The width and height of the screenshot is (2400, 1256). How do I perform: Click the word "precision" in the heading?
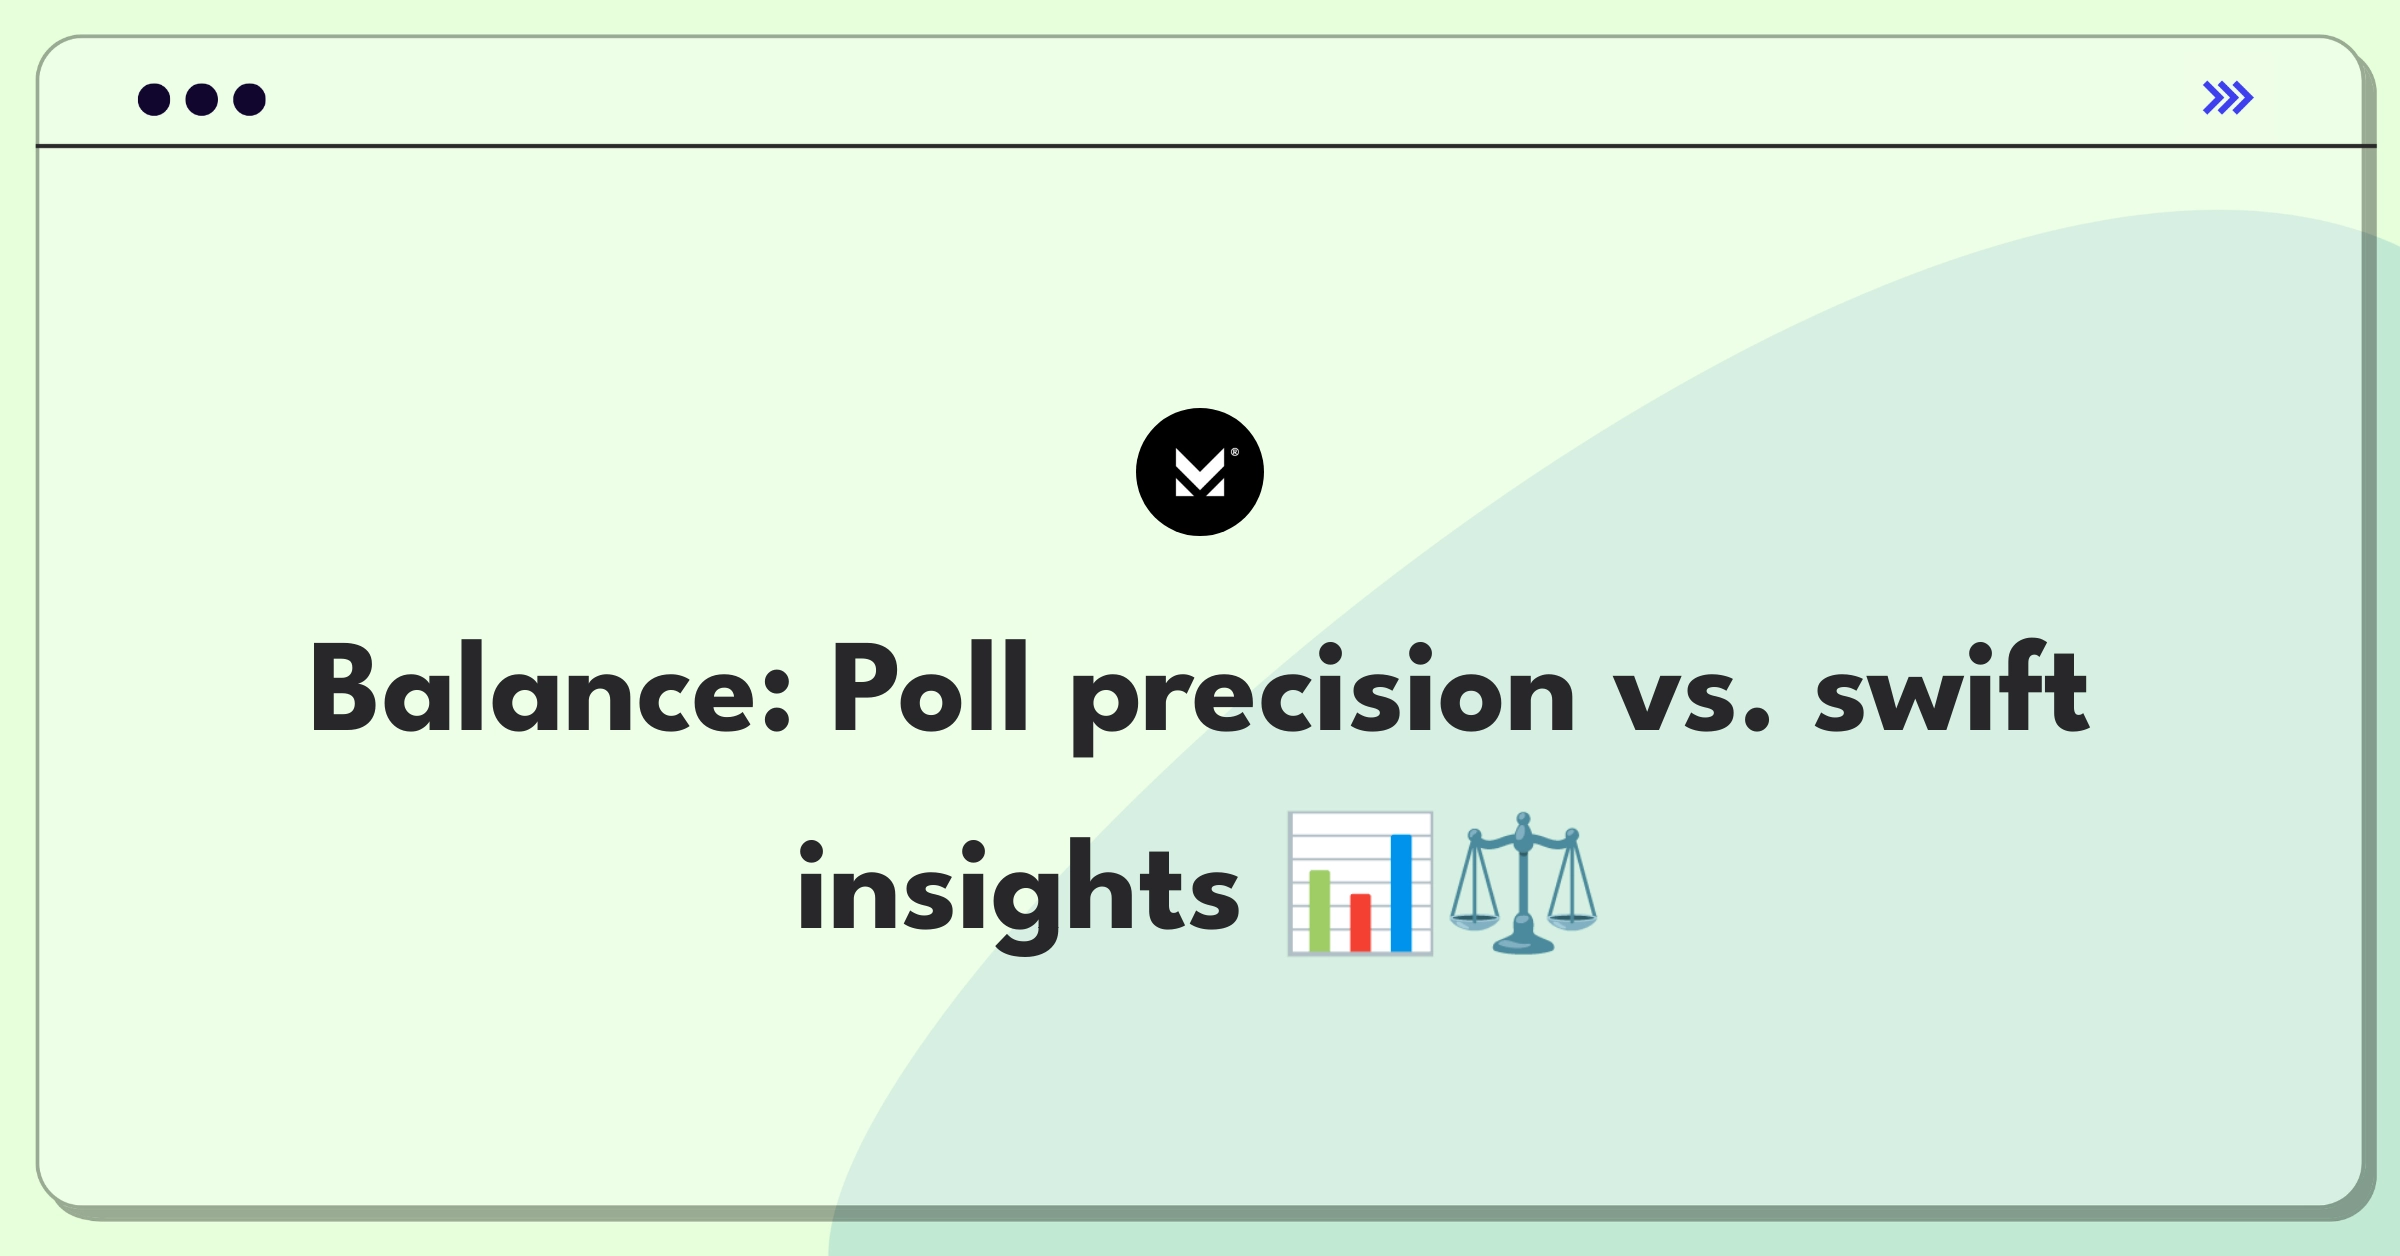tap(1323, 698)
